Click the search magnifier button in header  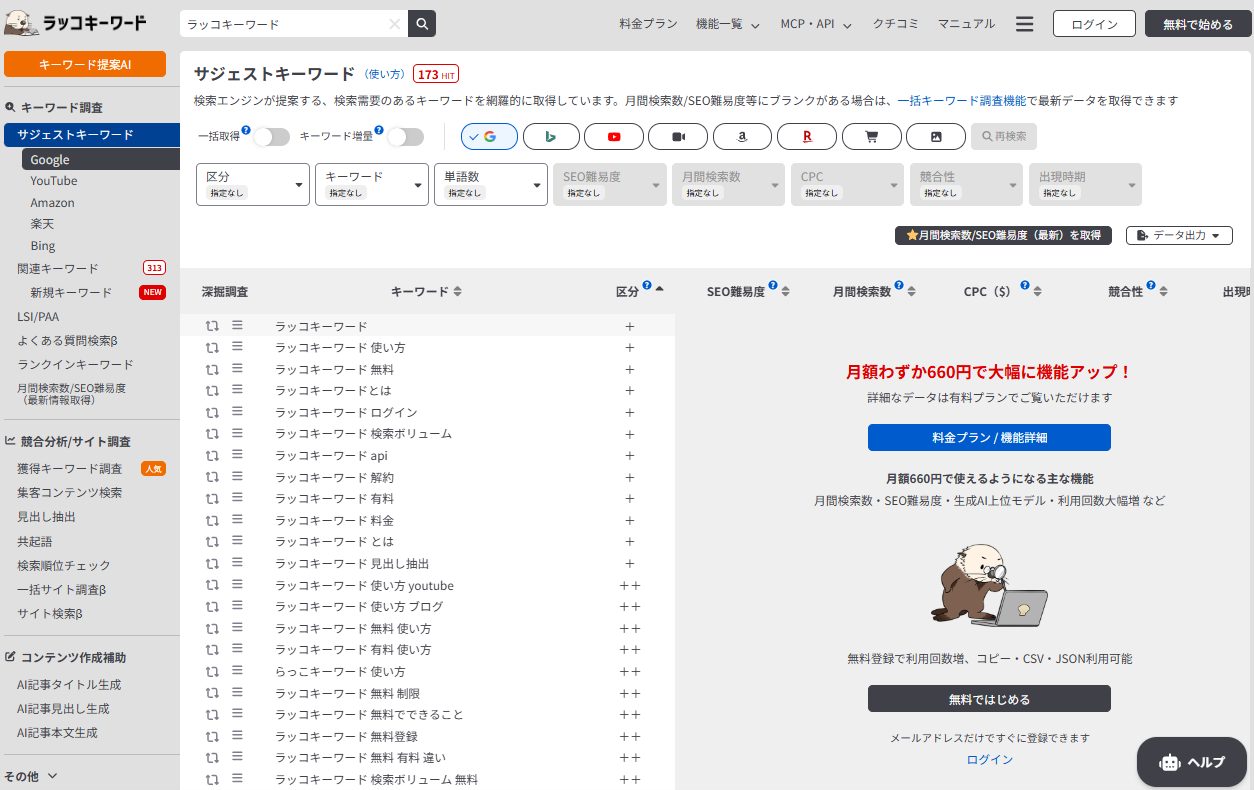(x=422, y=24)
